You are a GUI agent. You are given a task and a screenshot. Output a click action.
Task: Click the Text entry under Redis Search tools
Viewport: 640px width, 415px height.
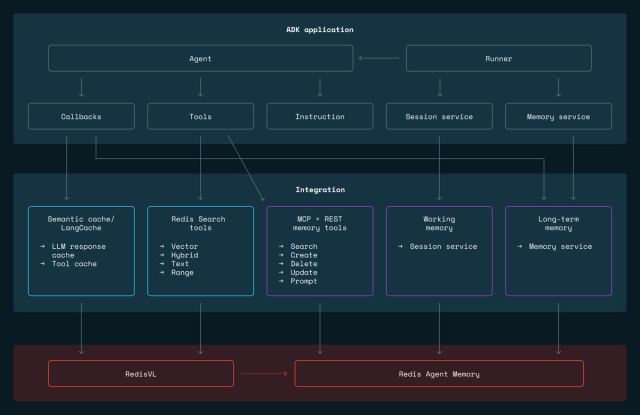(x=180, y=264)
